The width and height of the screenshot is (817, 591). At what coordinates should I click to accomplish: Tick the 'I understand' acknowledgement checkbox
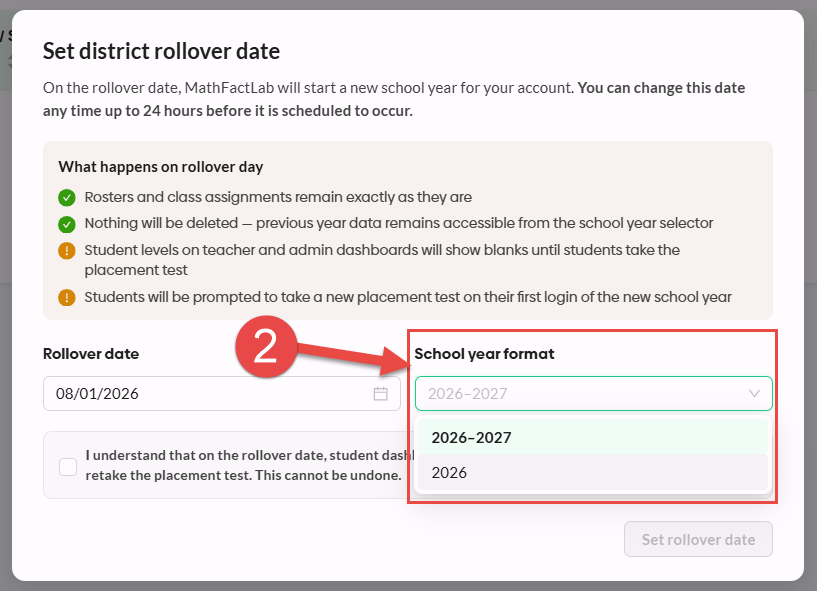pos(68,466)
